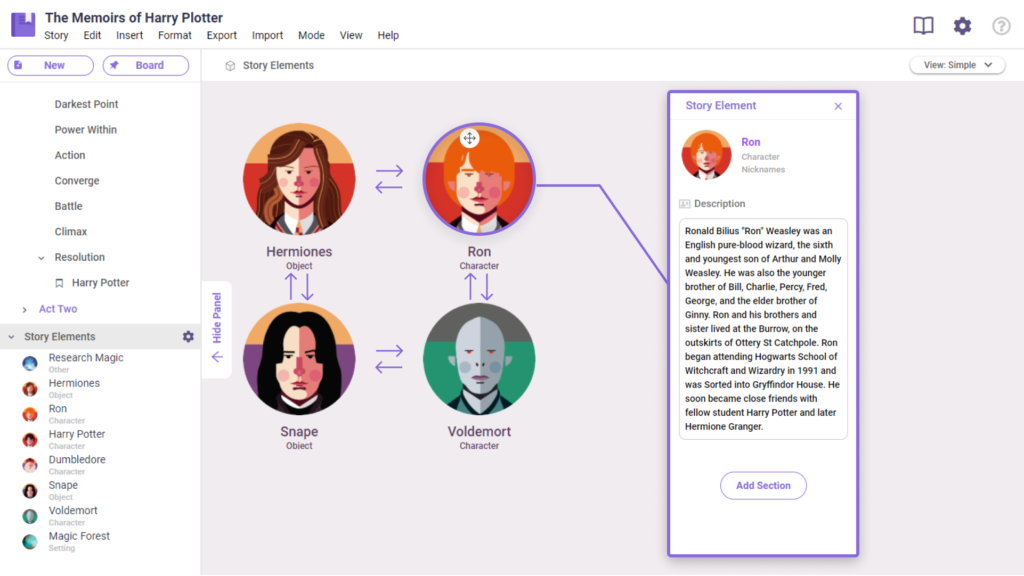Click the Research Magic icon in sidebar
This screenshot has height=576, width=1024.
click(x=30, y=363)
